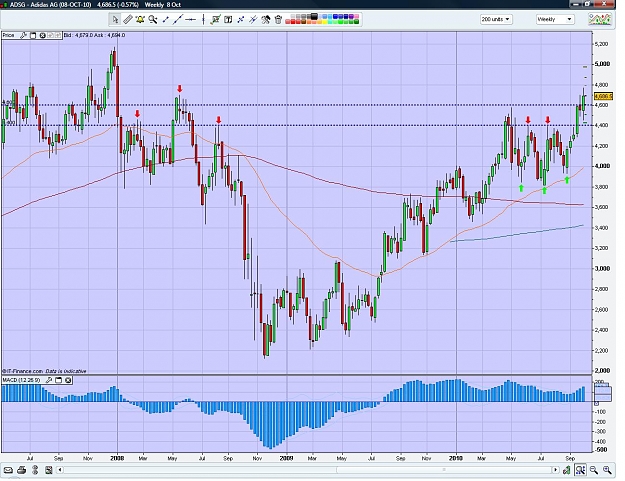Select the black color swatch
The image size is (625, 481).
tap(314, 16)
